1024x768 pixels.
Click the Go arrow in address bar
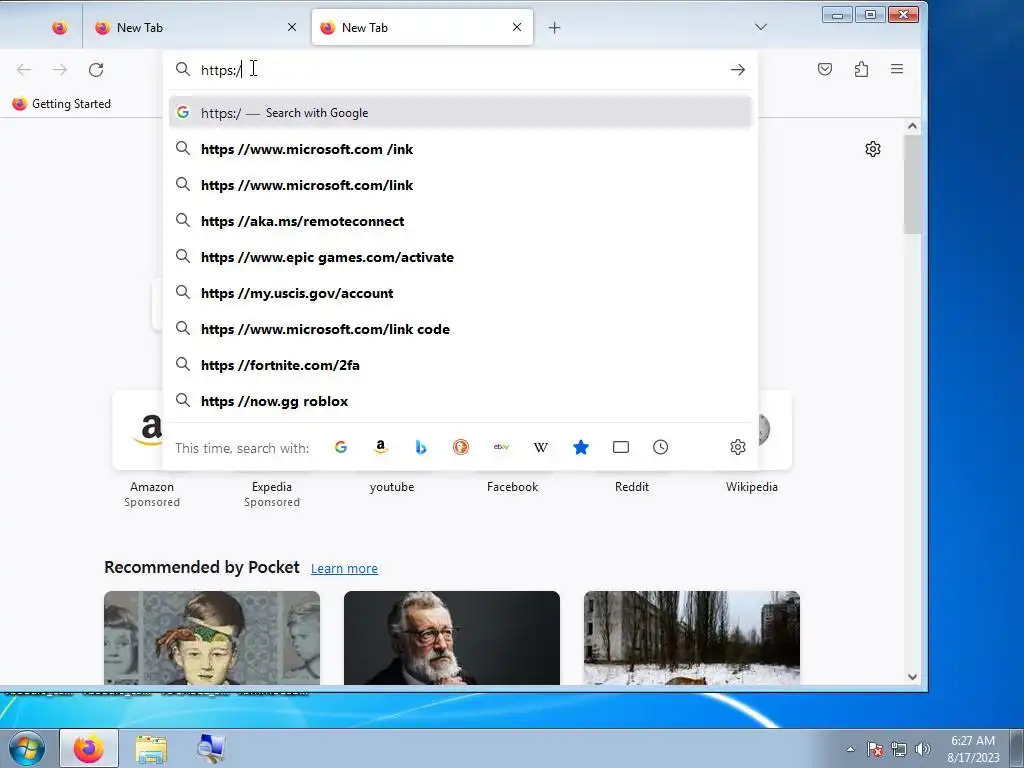click(738, 70)
